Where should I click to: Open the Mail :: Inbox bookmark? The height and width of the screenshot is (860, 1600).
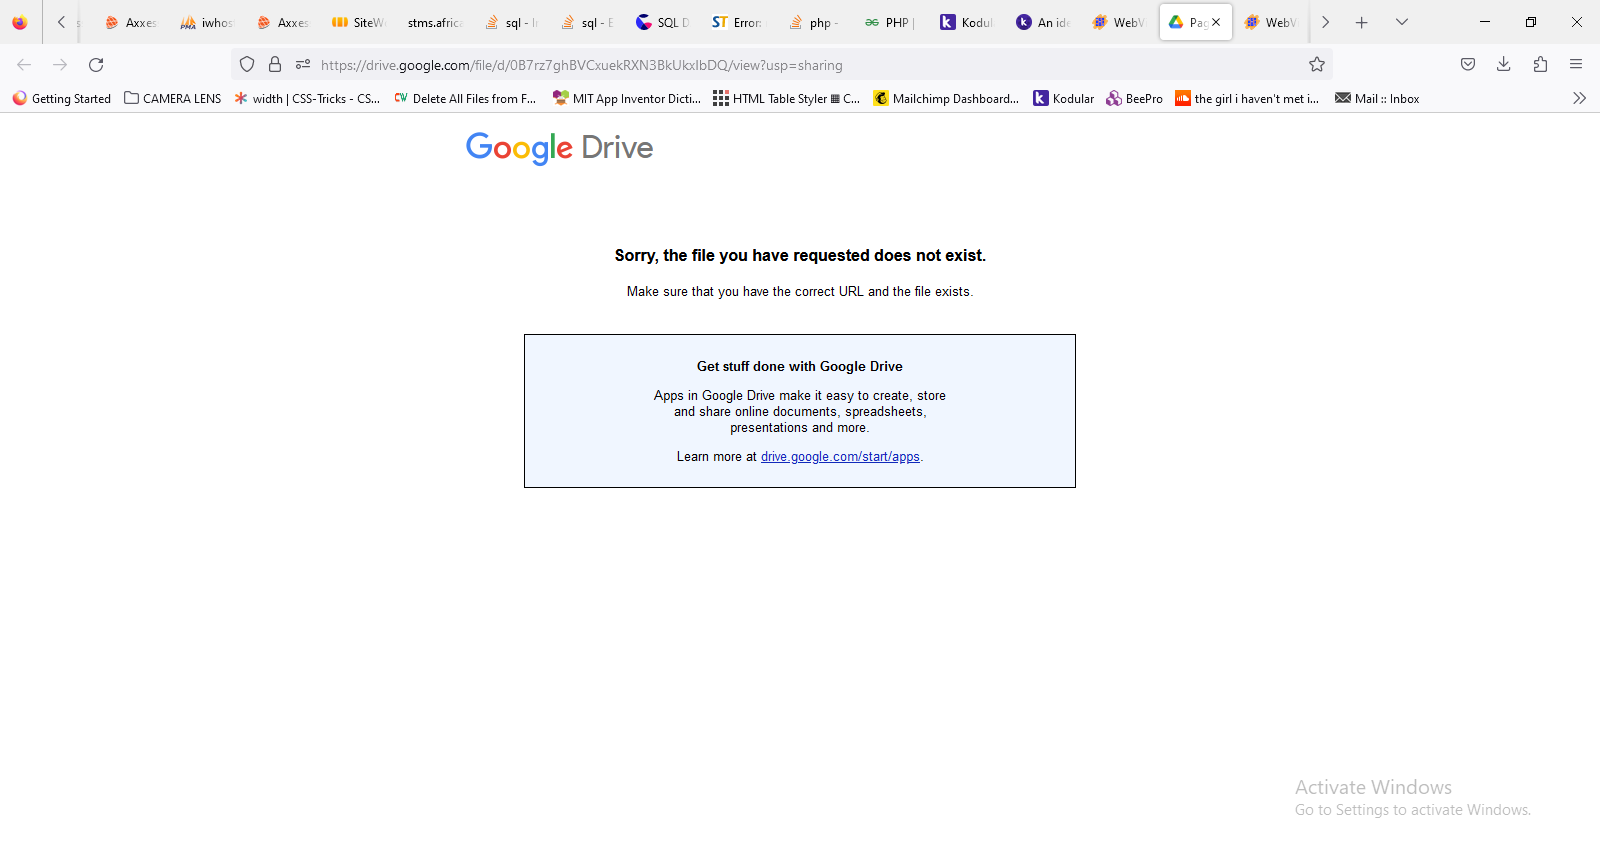1377,98
